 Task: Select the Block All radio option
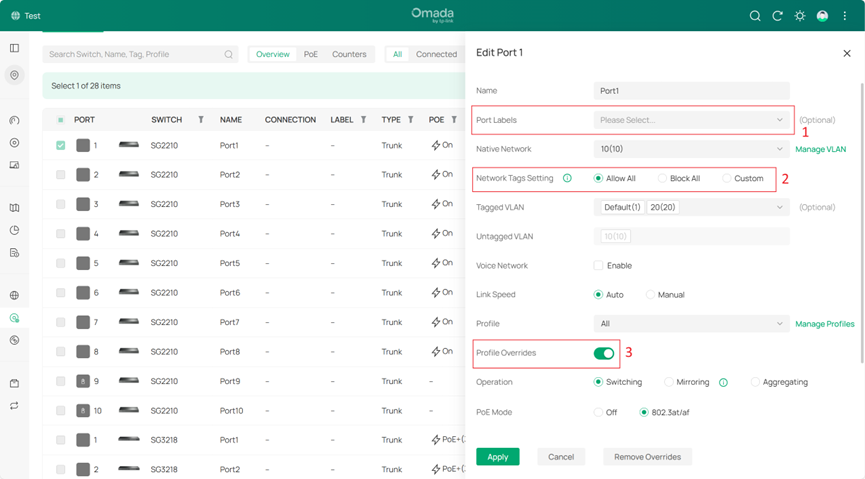[x=662, y=178]
